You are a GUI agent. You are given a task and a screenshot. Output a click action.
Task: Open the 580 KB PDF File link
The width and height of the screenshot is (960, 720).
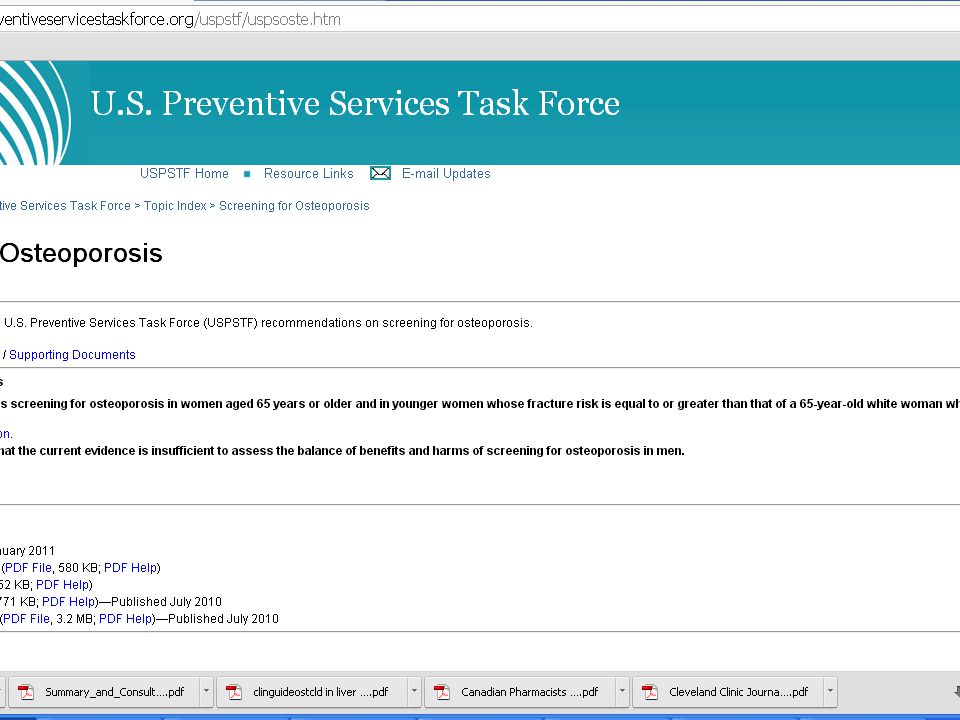click(x=28, y=568)
